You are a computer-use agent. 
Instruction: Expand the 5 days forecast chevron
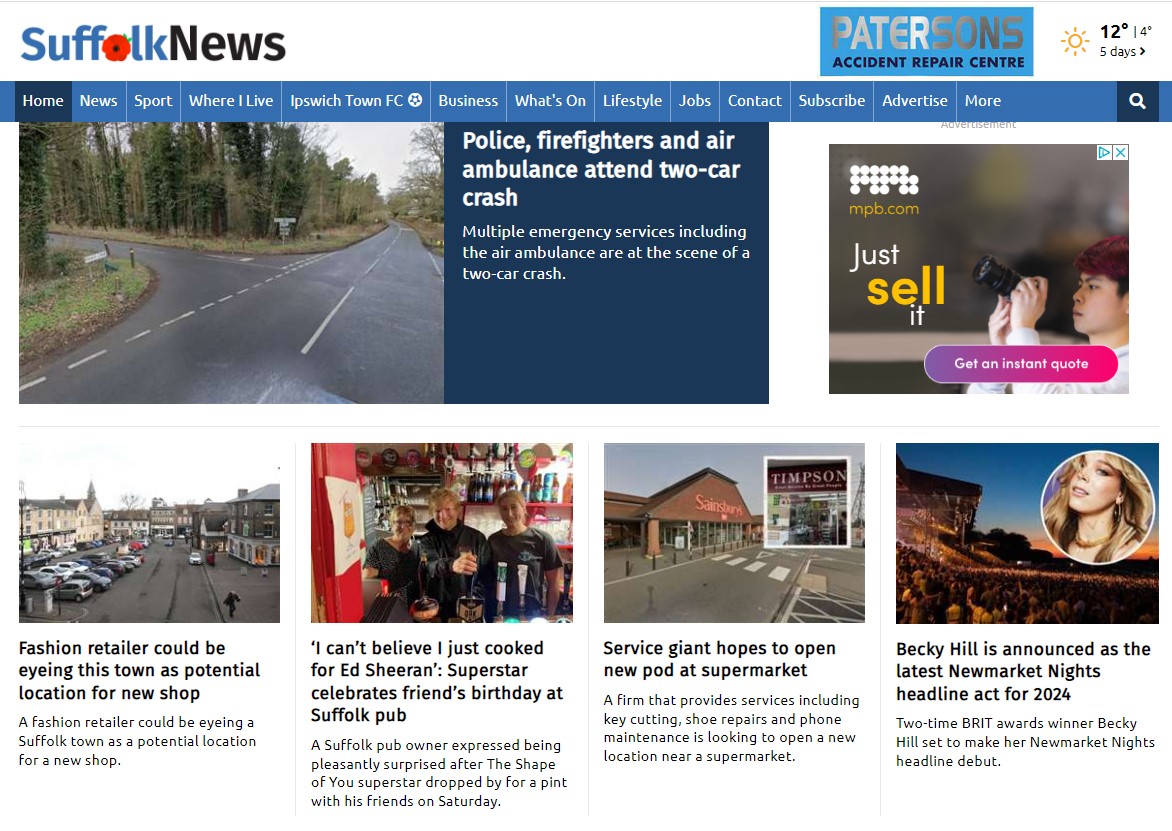point(1142,52)
